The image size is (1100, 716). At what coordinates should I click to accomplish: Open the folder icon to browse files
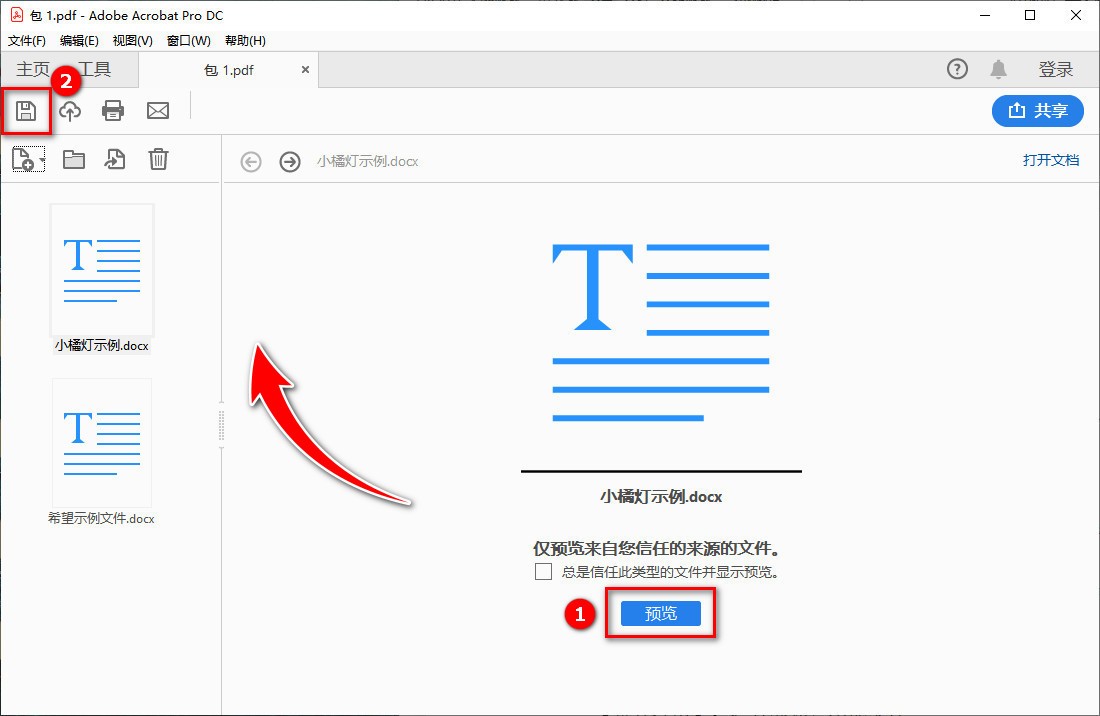73,158
